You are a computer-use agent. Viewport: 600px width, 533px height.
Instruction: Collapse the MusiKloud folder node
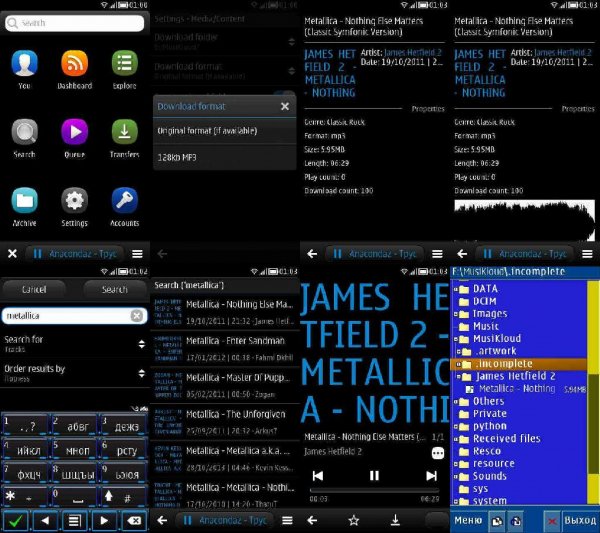point(456,339)
